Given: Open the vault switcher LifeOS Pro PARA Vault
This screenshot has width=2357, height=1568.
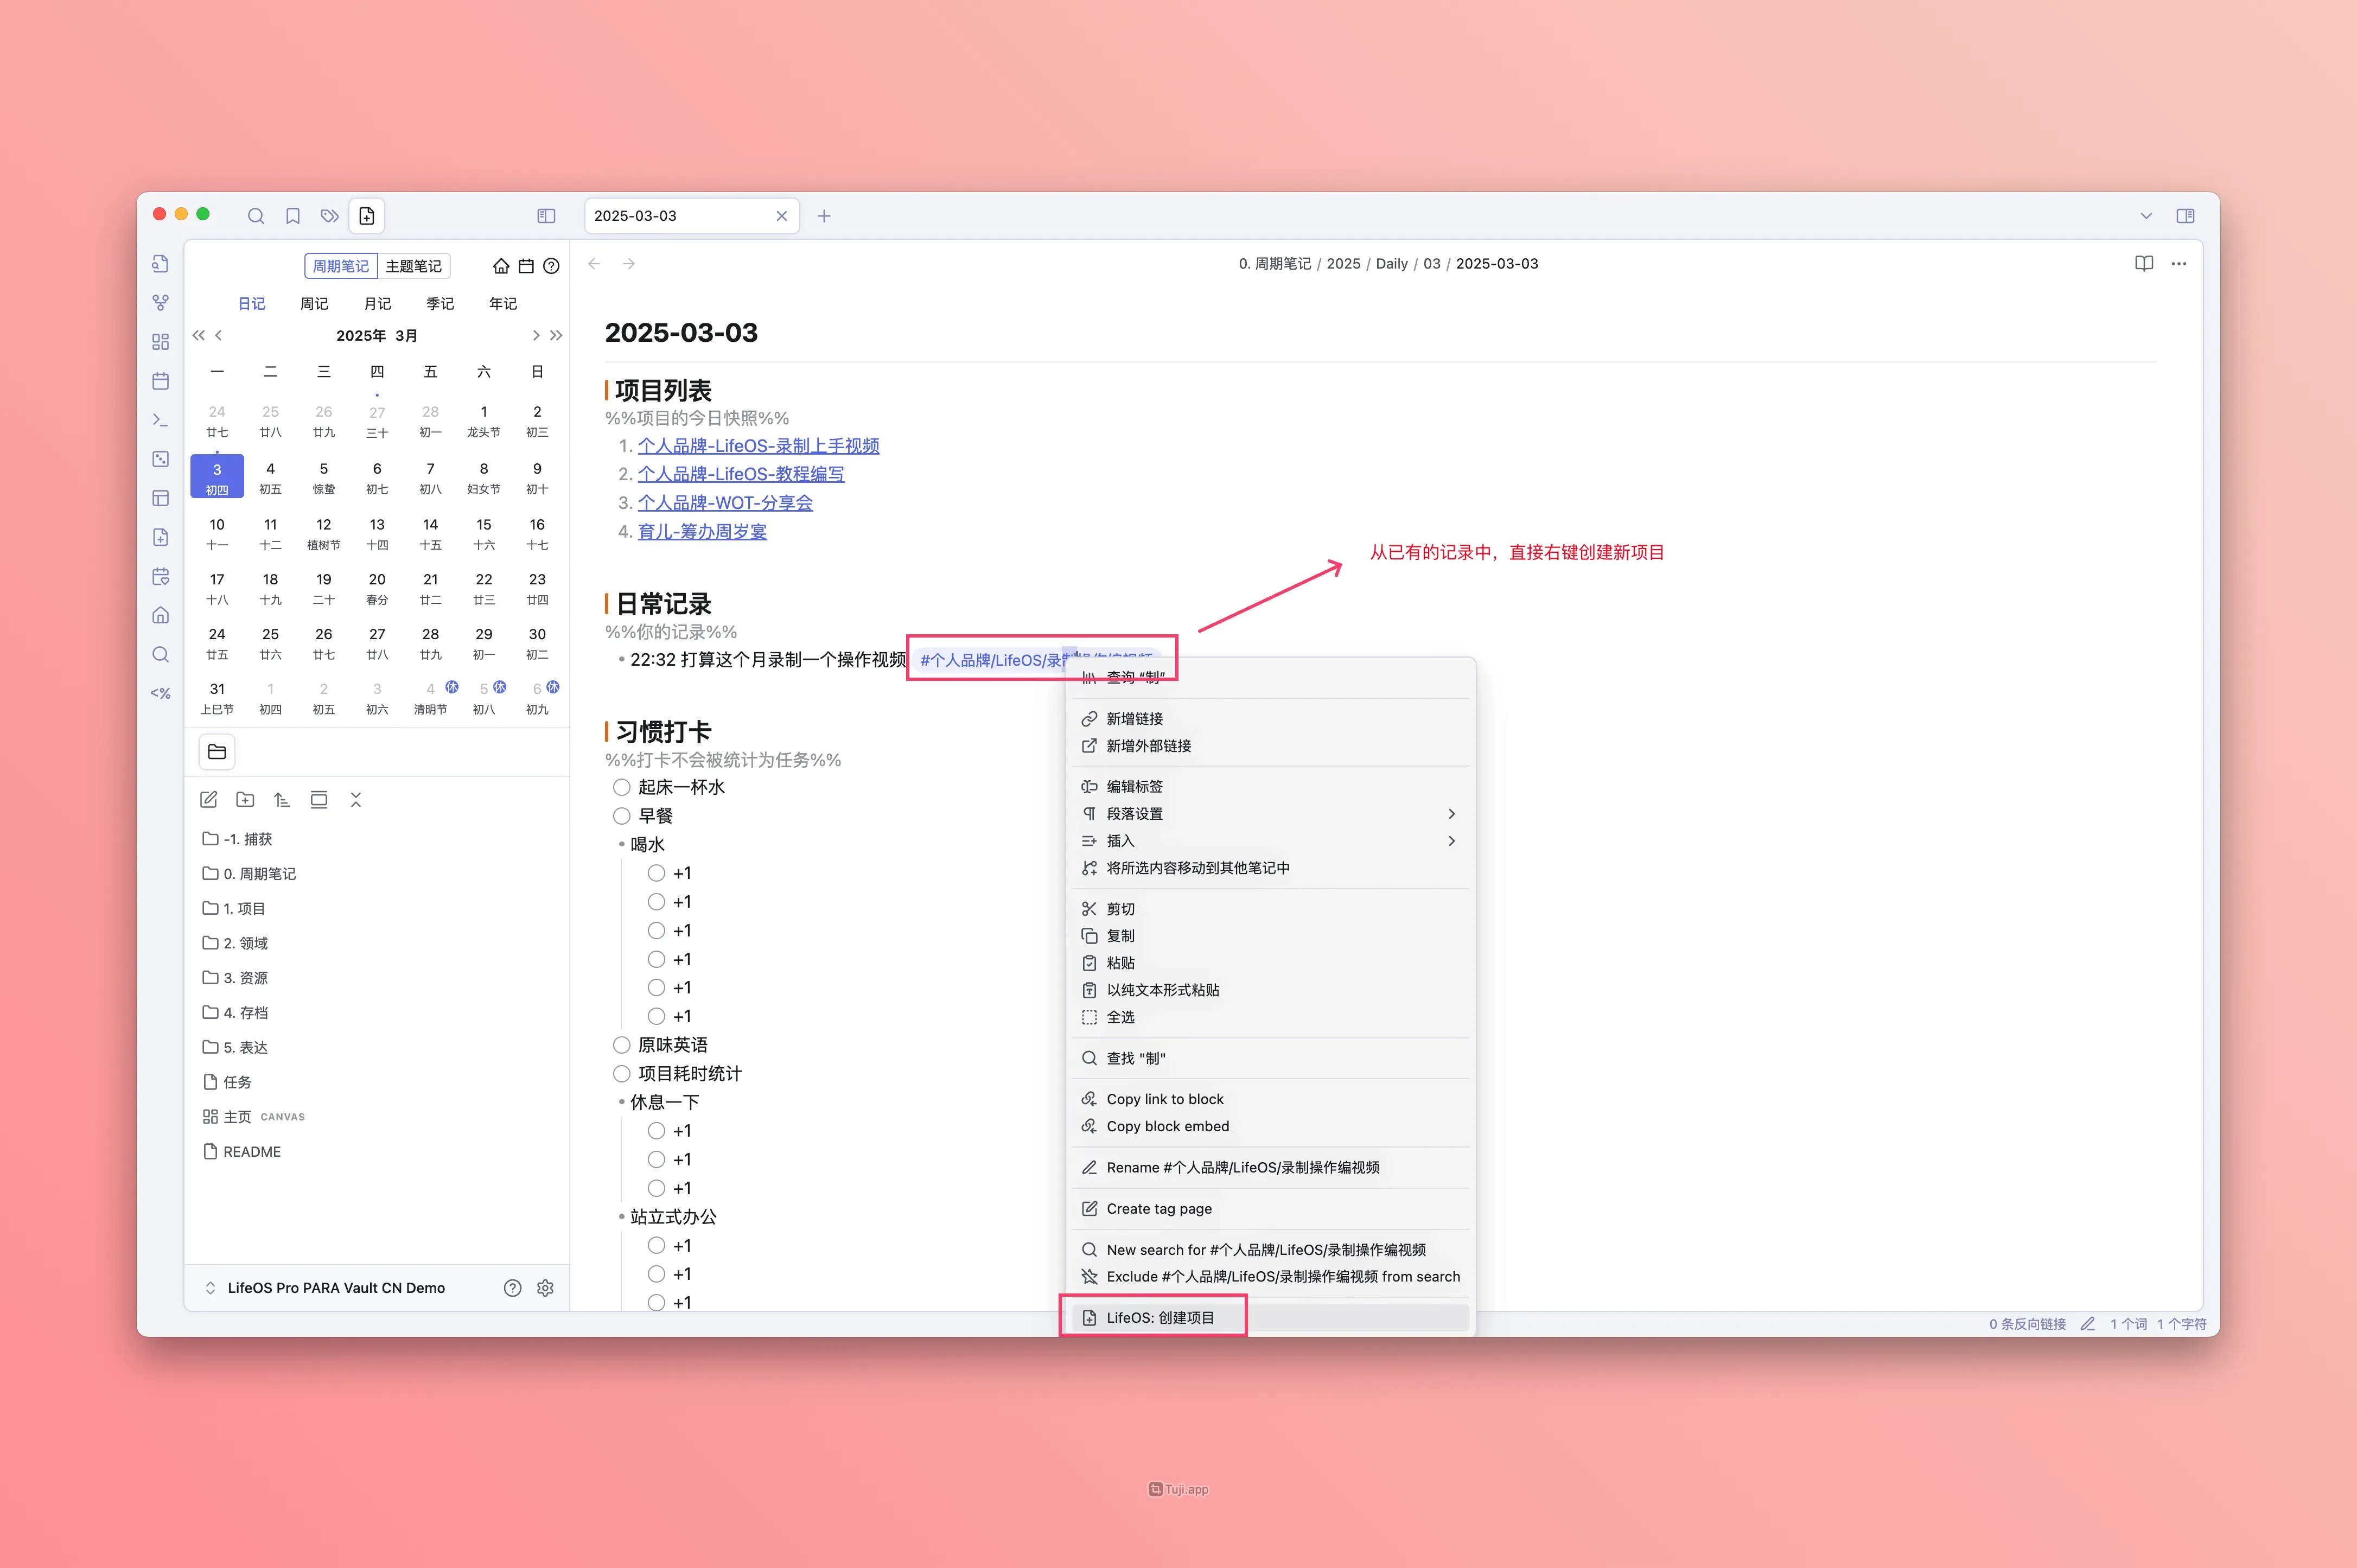Looking at the screenshot, I should [x=335, y=1288].
